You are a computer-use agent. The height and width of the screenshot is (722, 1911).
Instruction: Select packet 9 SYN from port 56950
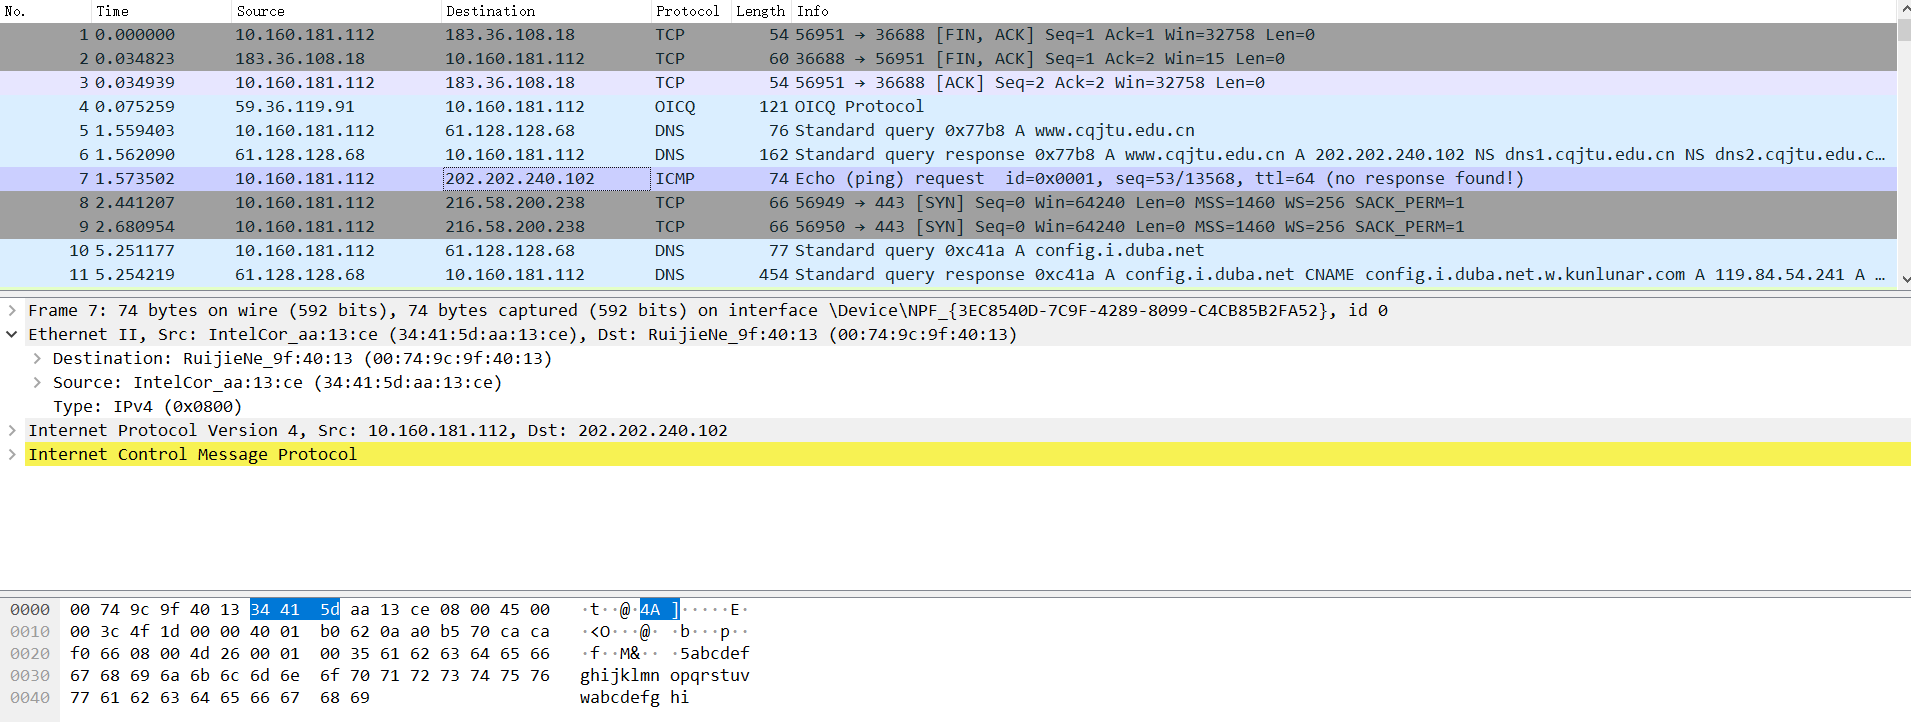[x=948, y=226]
